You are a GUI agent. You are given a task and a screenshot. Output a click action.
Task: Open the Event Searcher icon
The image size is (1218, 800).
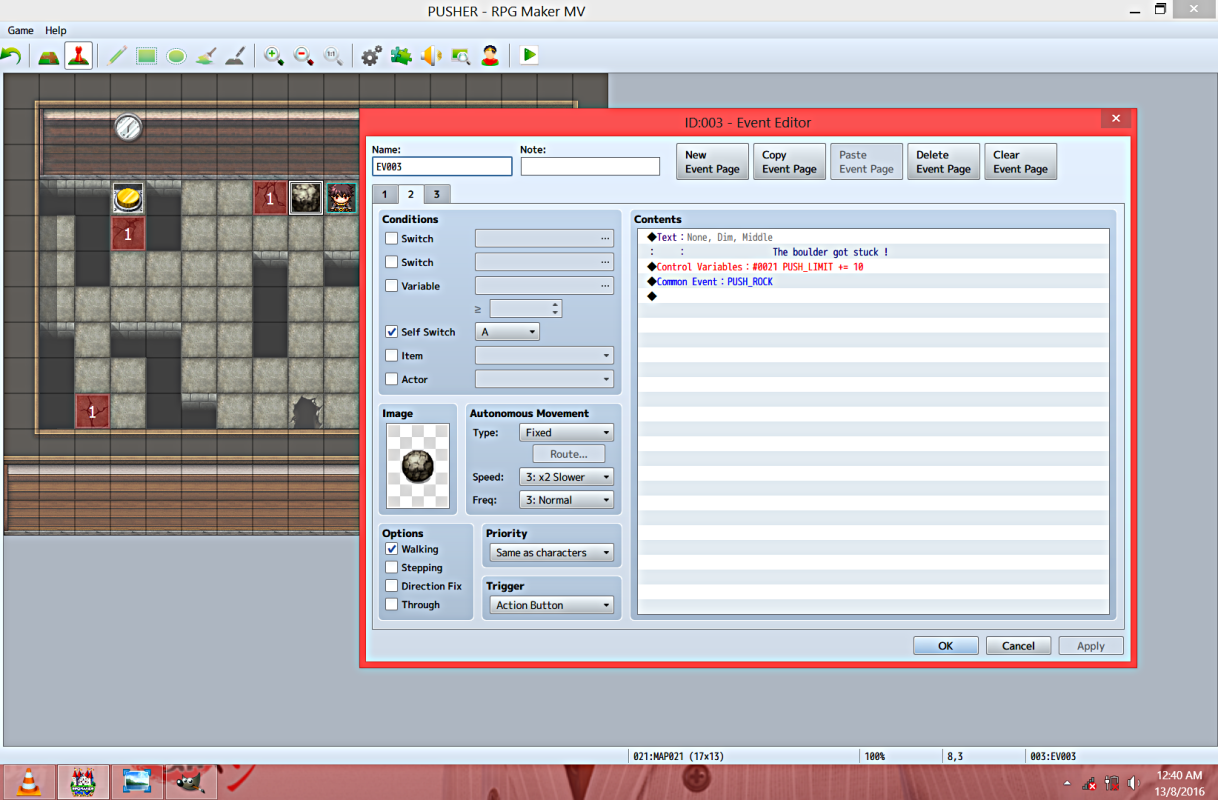point(460,56)
